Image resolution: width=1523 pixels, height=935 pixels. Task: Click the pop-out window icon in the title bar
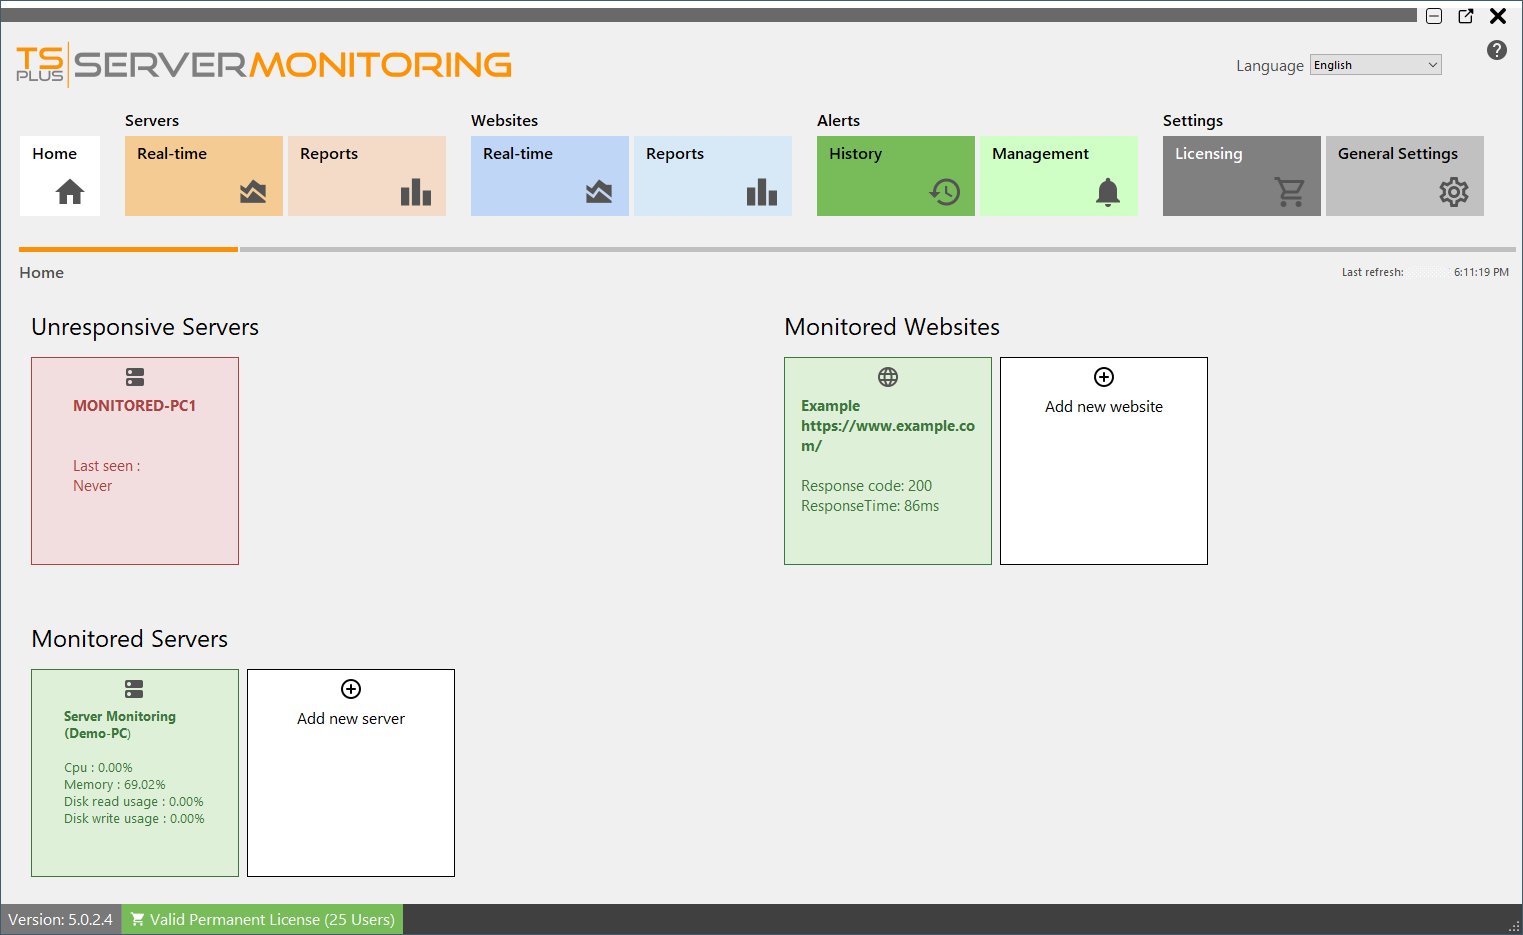pos(1465,16)
